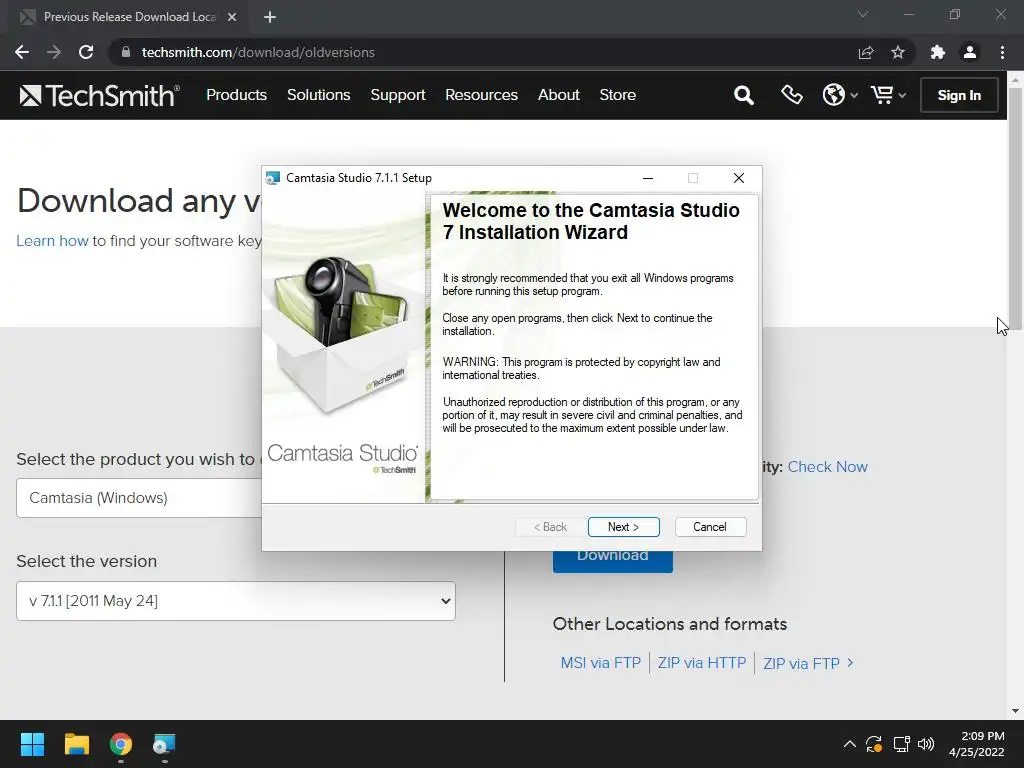The height and width of the screenshot is (768, 1024).
Task: Click the lock icon in the address bar
Action: [x=125, y=52]
